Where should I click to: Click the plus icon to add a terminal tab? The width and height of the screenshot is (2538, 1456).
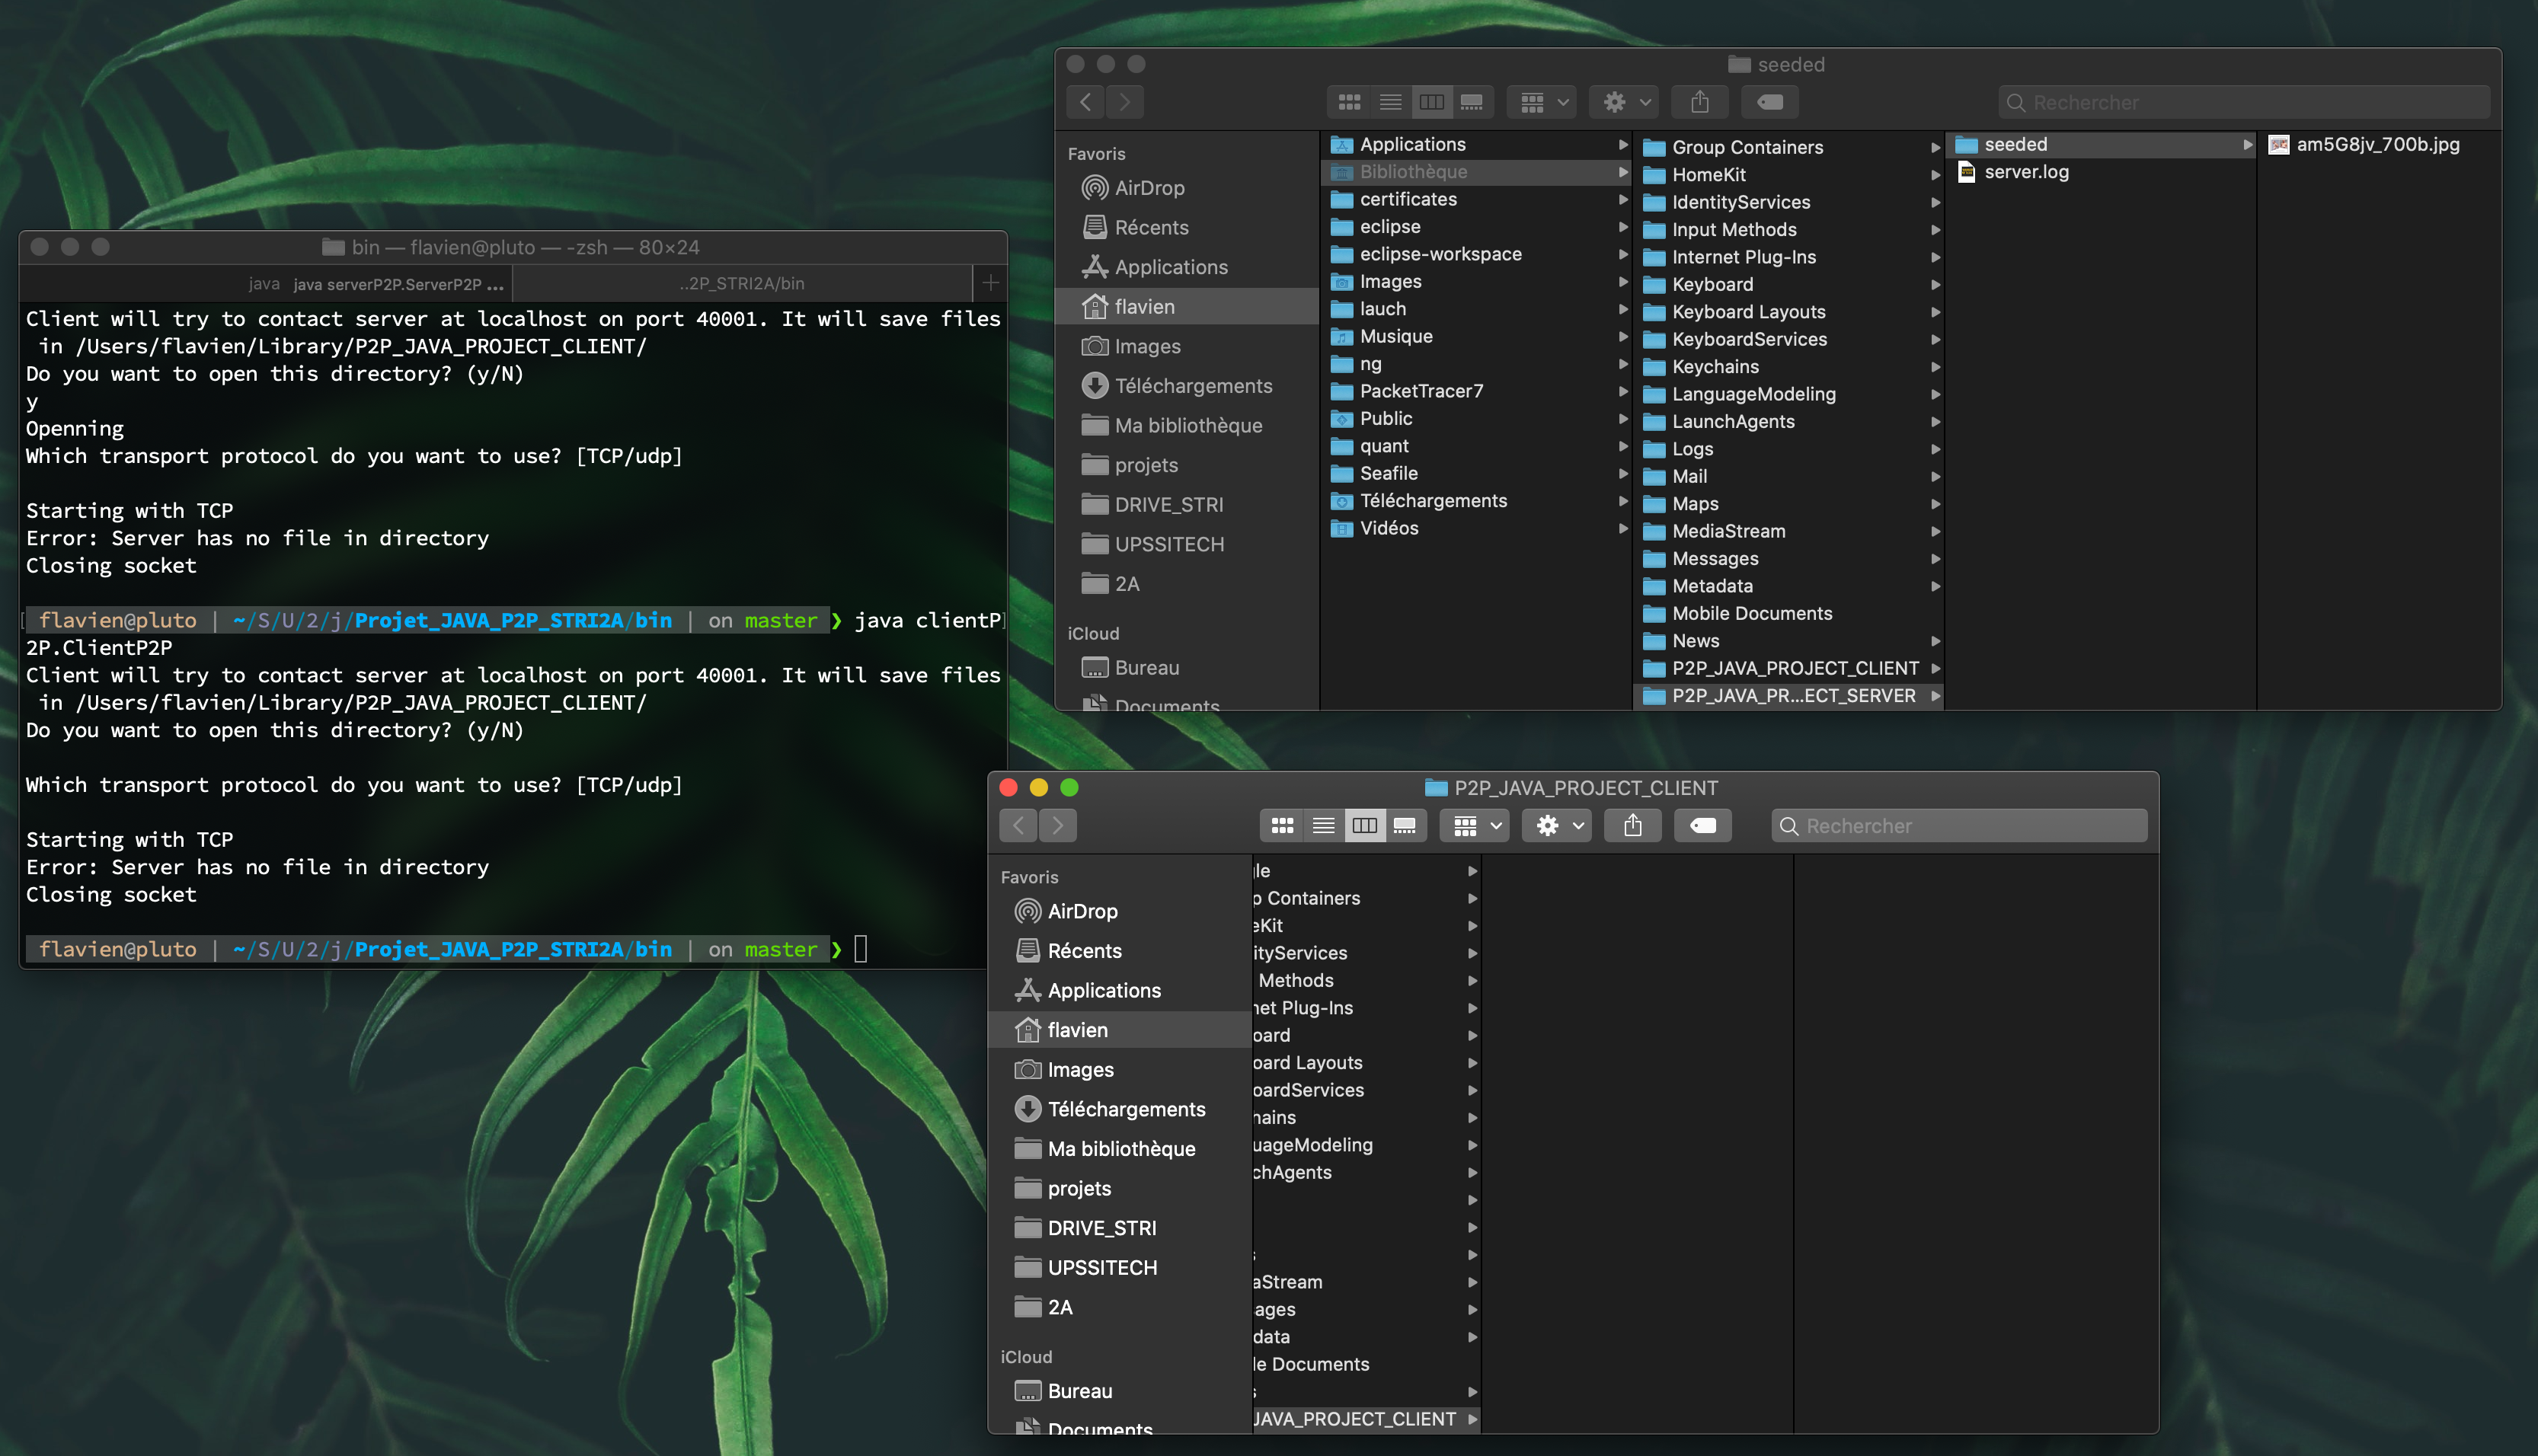(x=990, y=283)
